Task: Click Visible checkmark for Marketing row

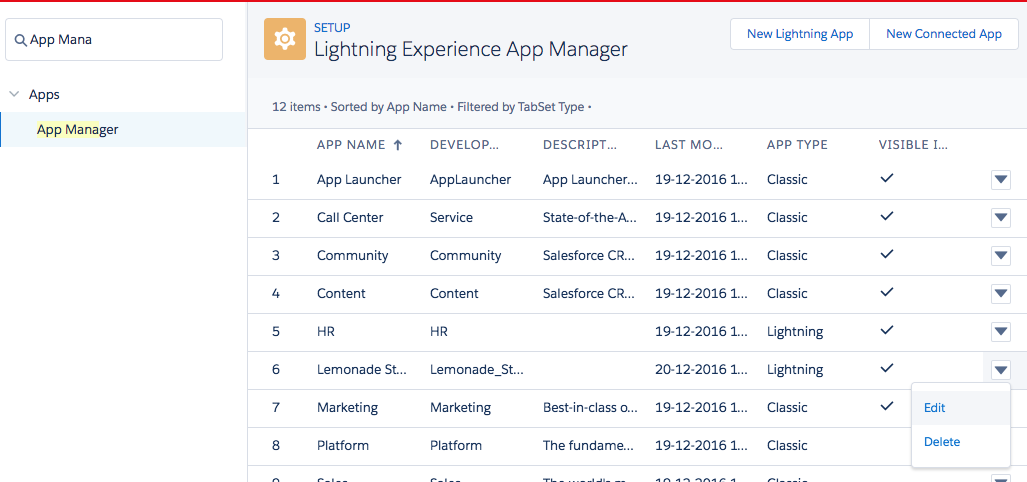Action: [x=886, y=406]
